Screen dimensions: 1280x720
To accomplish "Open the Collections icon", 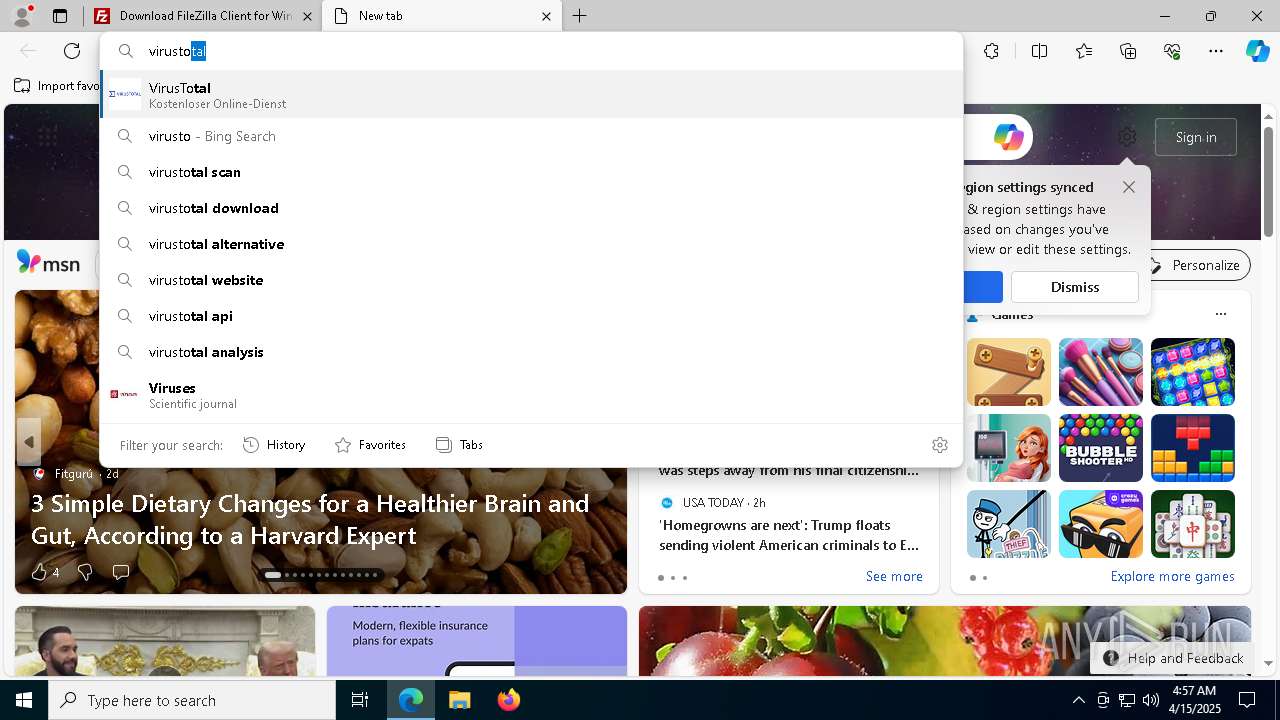I will [1128, 51].
